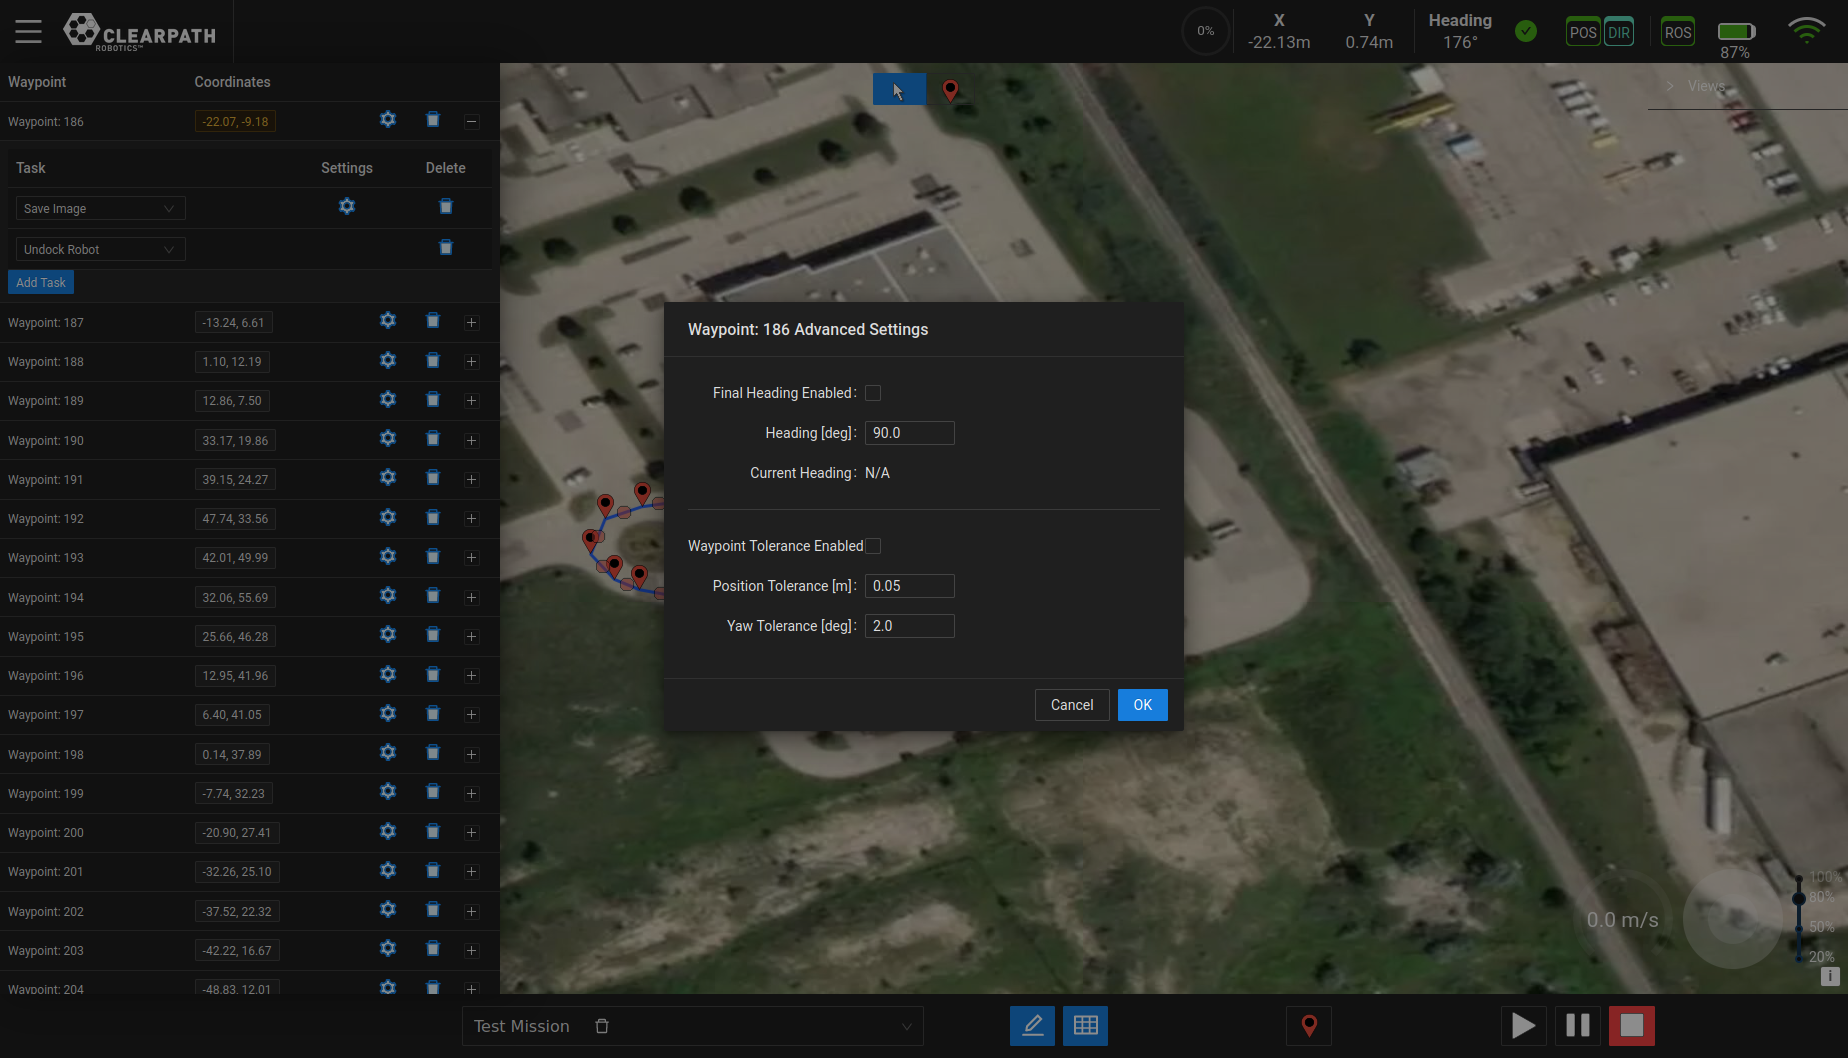Click OK in Advanced Settings dialog

pyautogui.click(x=1142, y=705)
